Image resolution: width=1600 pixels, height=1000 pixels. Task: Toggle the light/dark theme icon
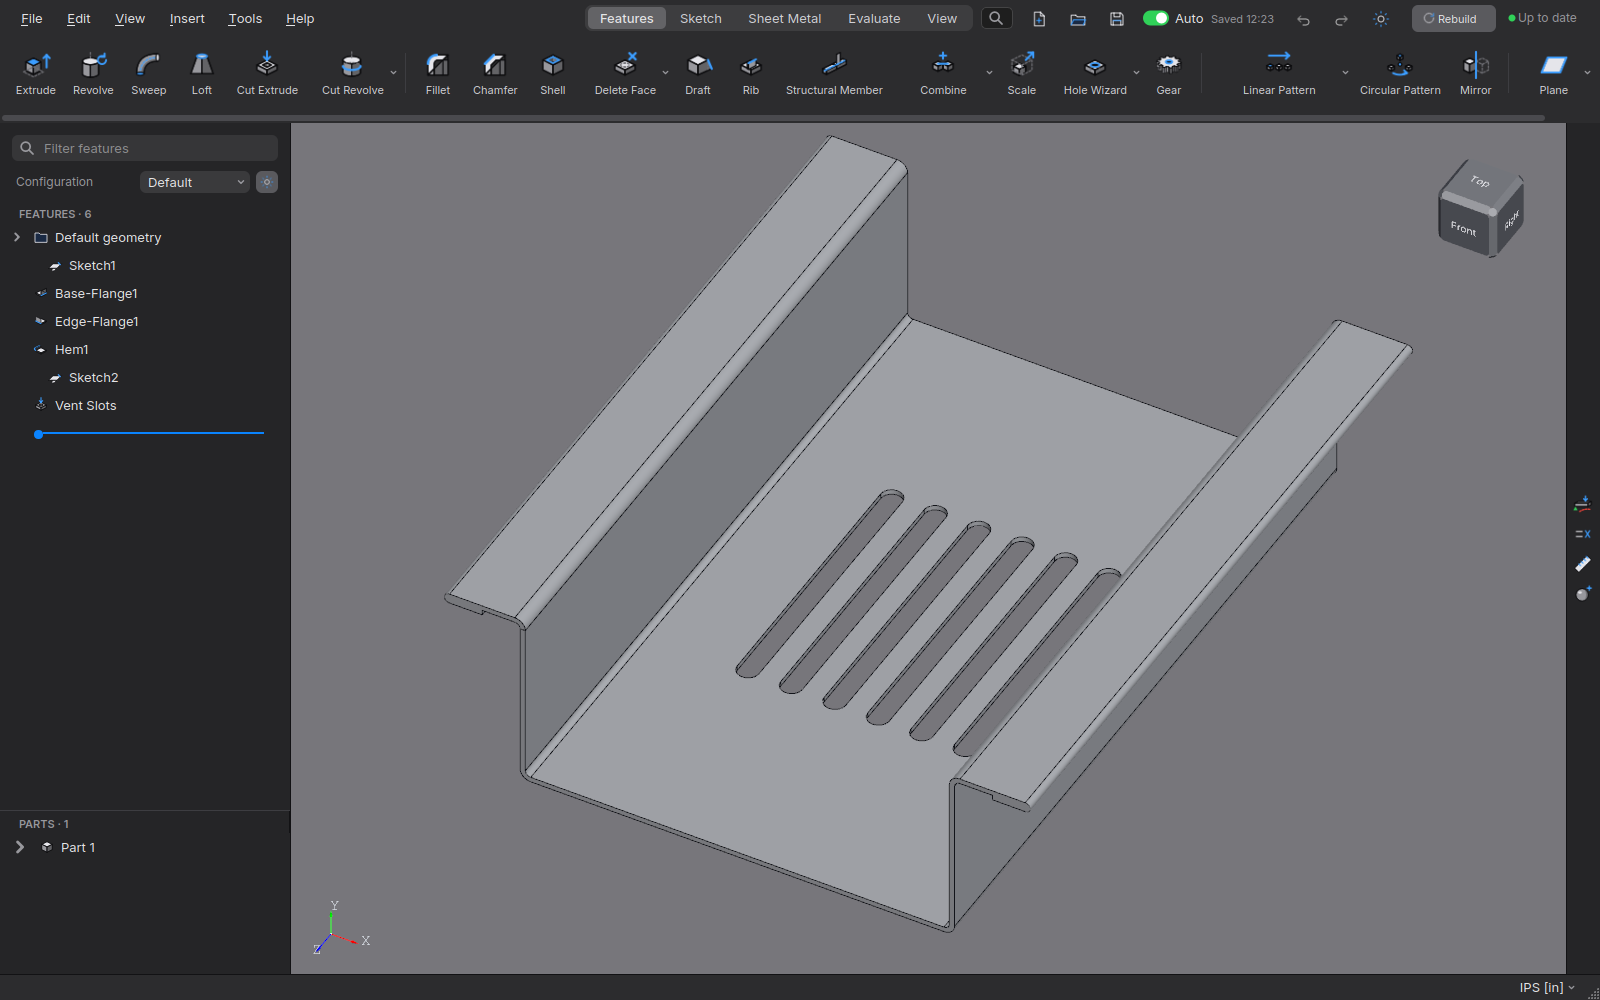tap(1381, 19)
